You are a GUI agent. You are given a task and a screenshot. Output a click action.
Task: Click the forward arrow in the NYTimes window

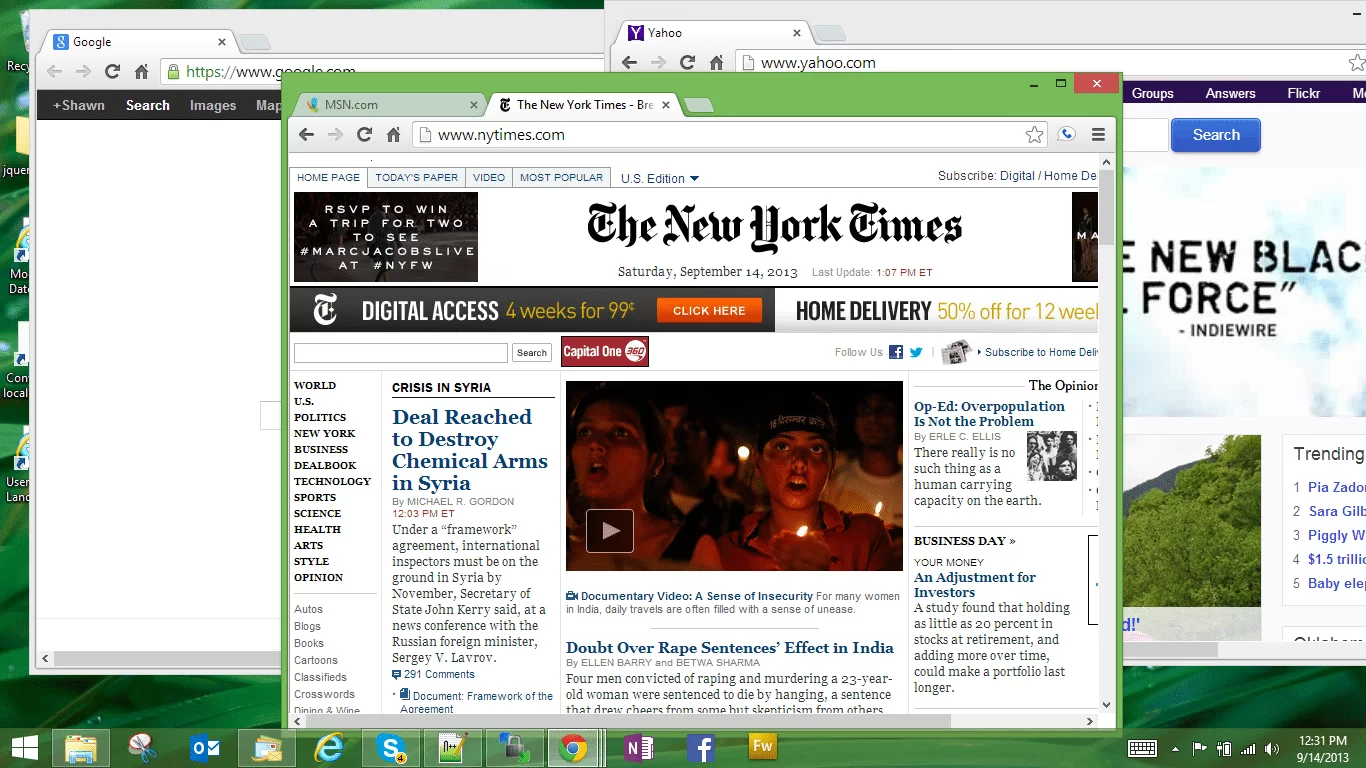click(x=336, y=135)
